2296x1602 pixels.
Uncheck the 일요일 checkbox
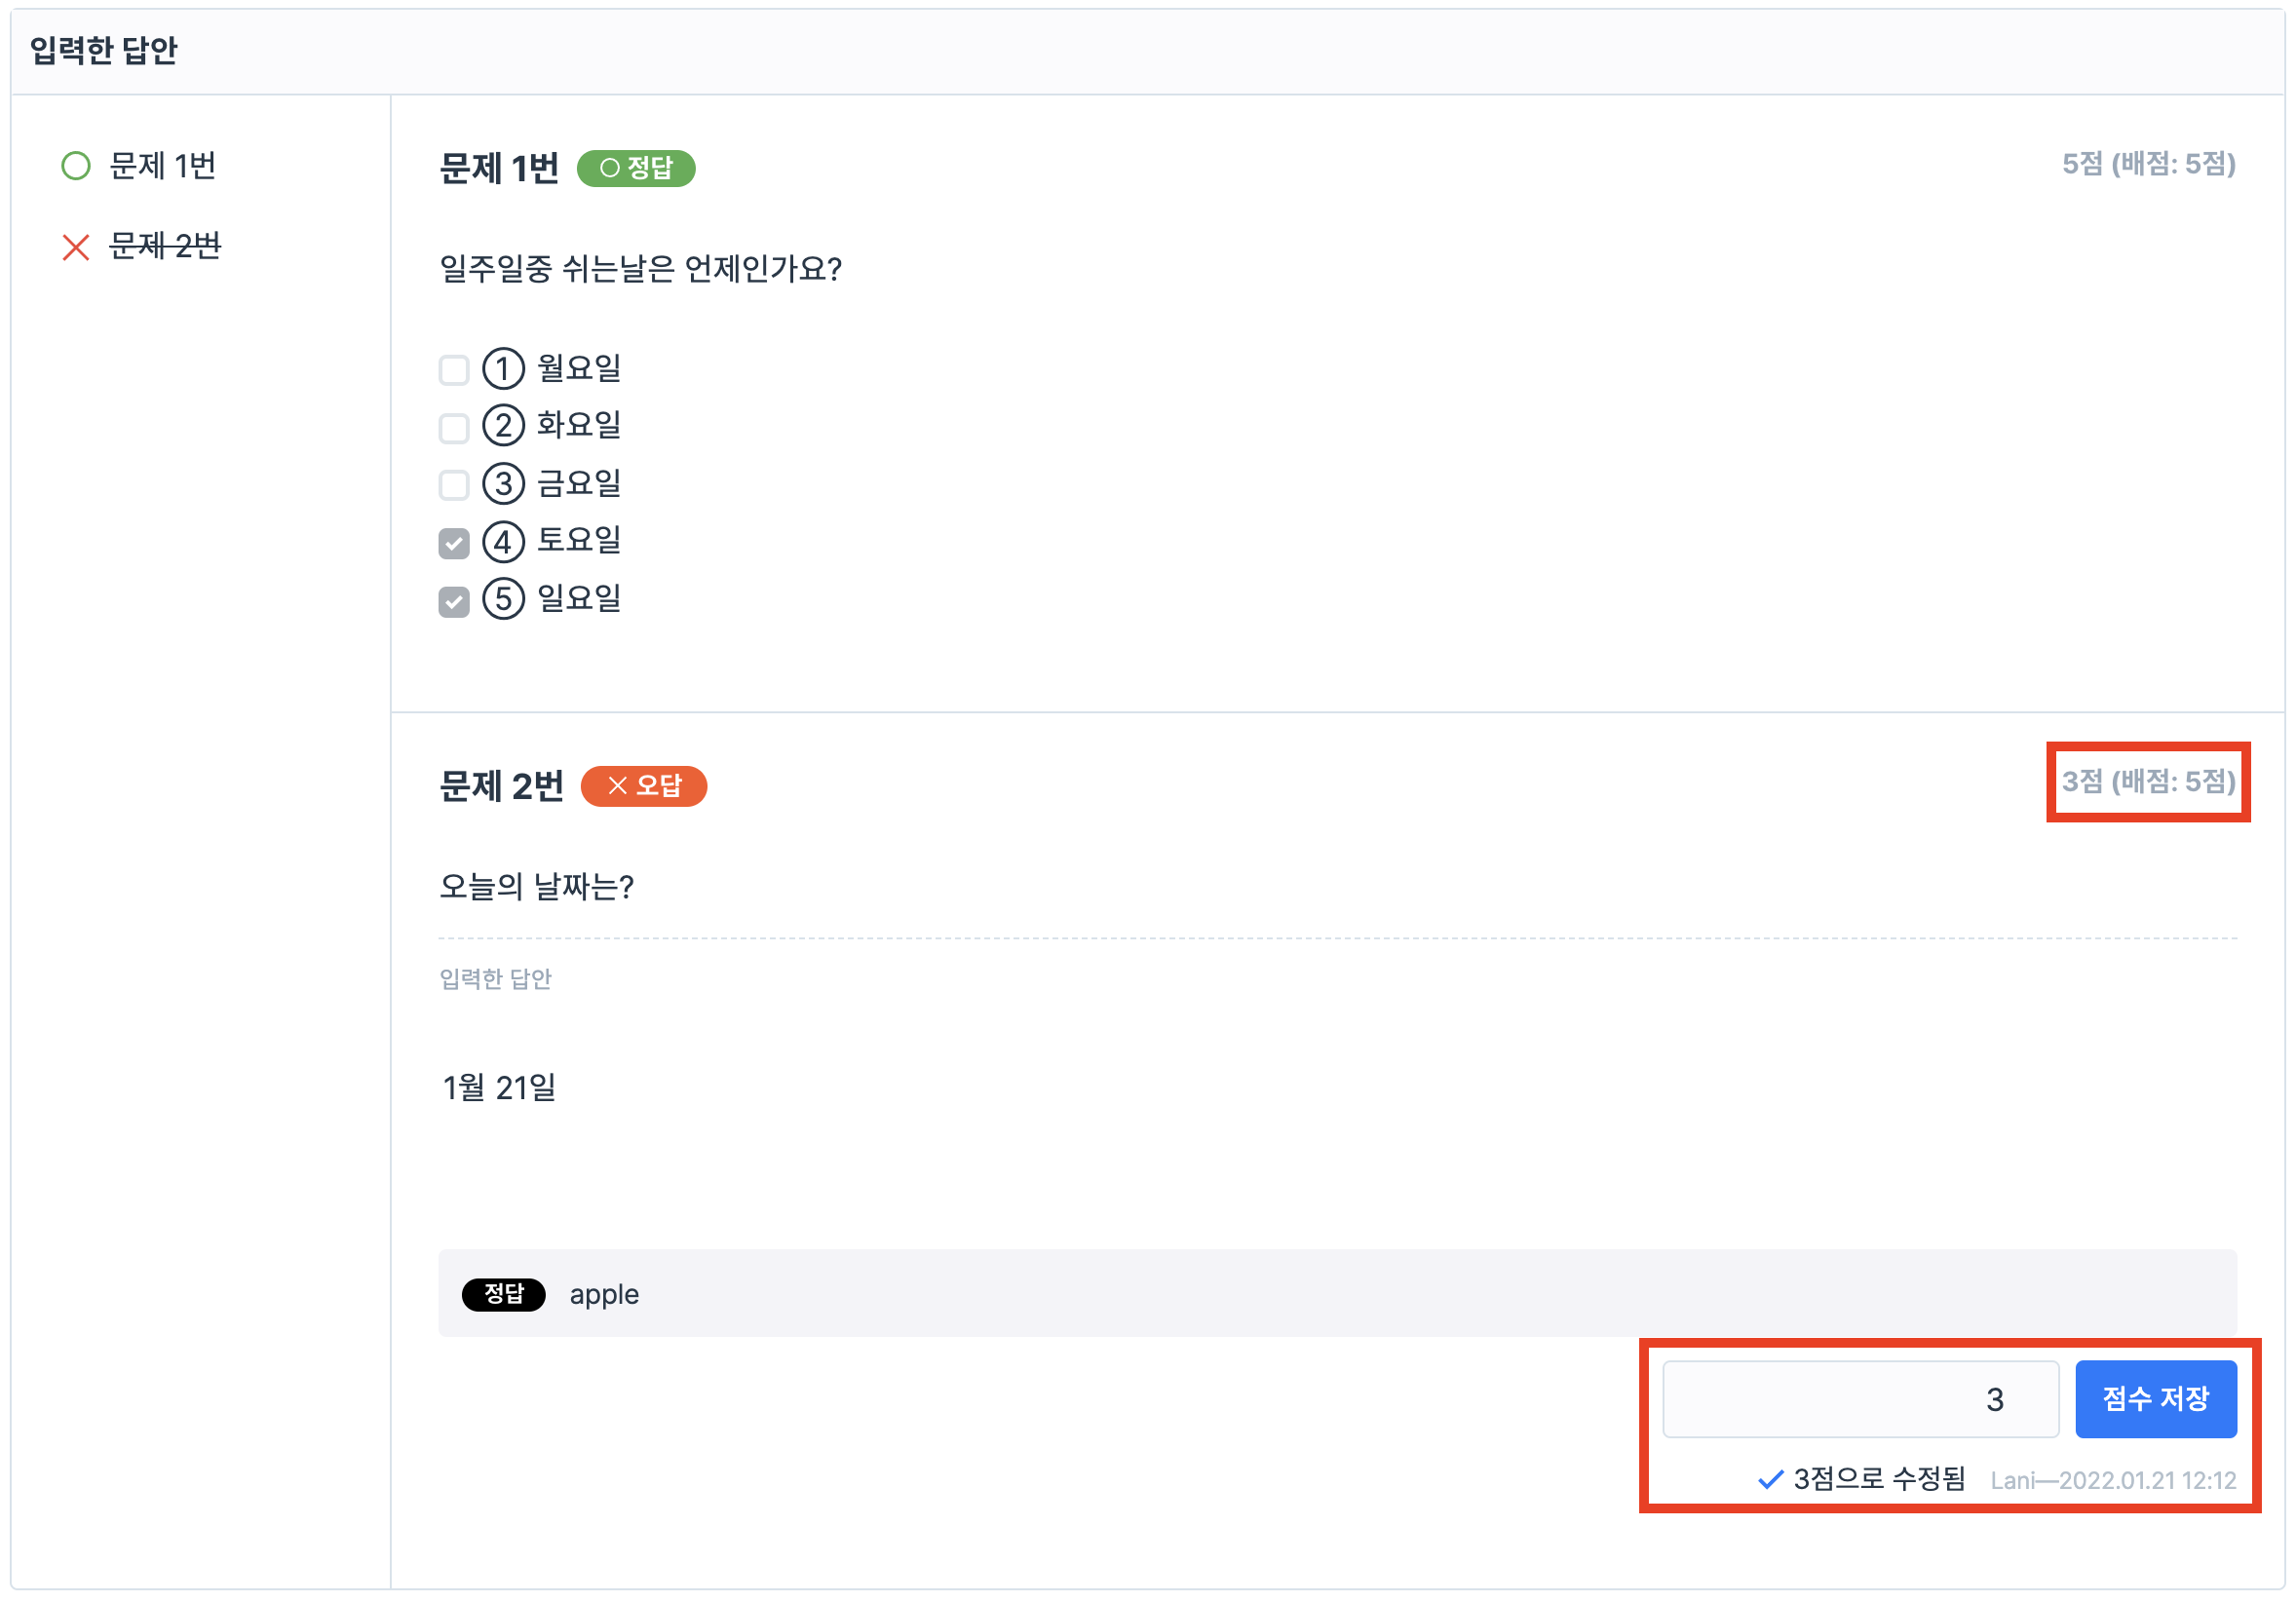(x=454, y=602)
